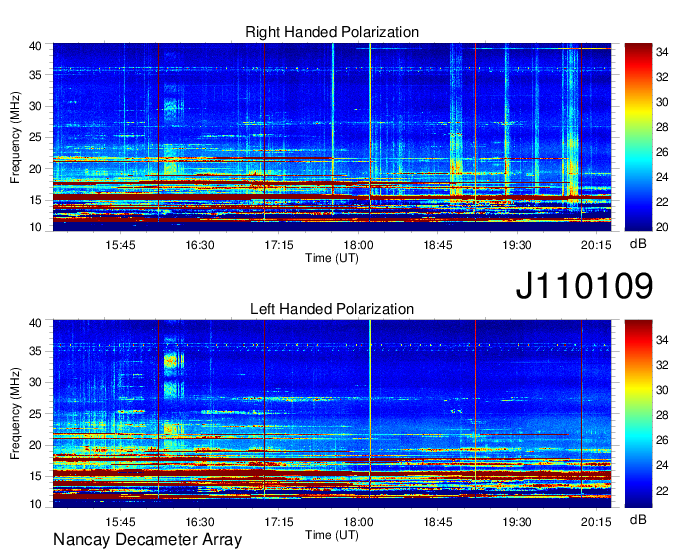Click Time (UT) label under Right Handed plot

tap(332, 258)
